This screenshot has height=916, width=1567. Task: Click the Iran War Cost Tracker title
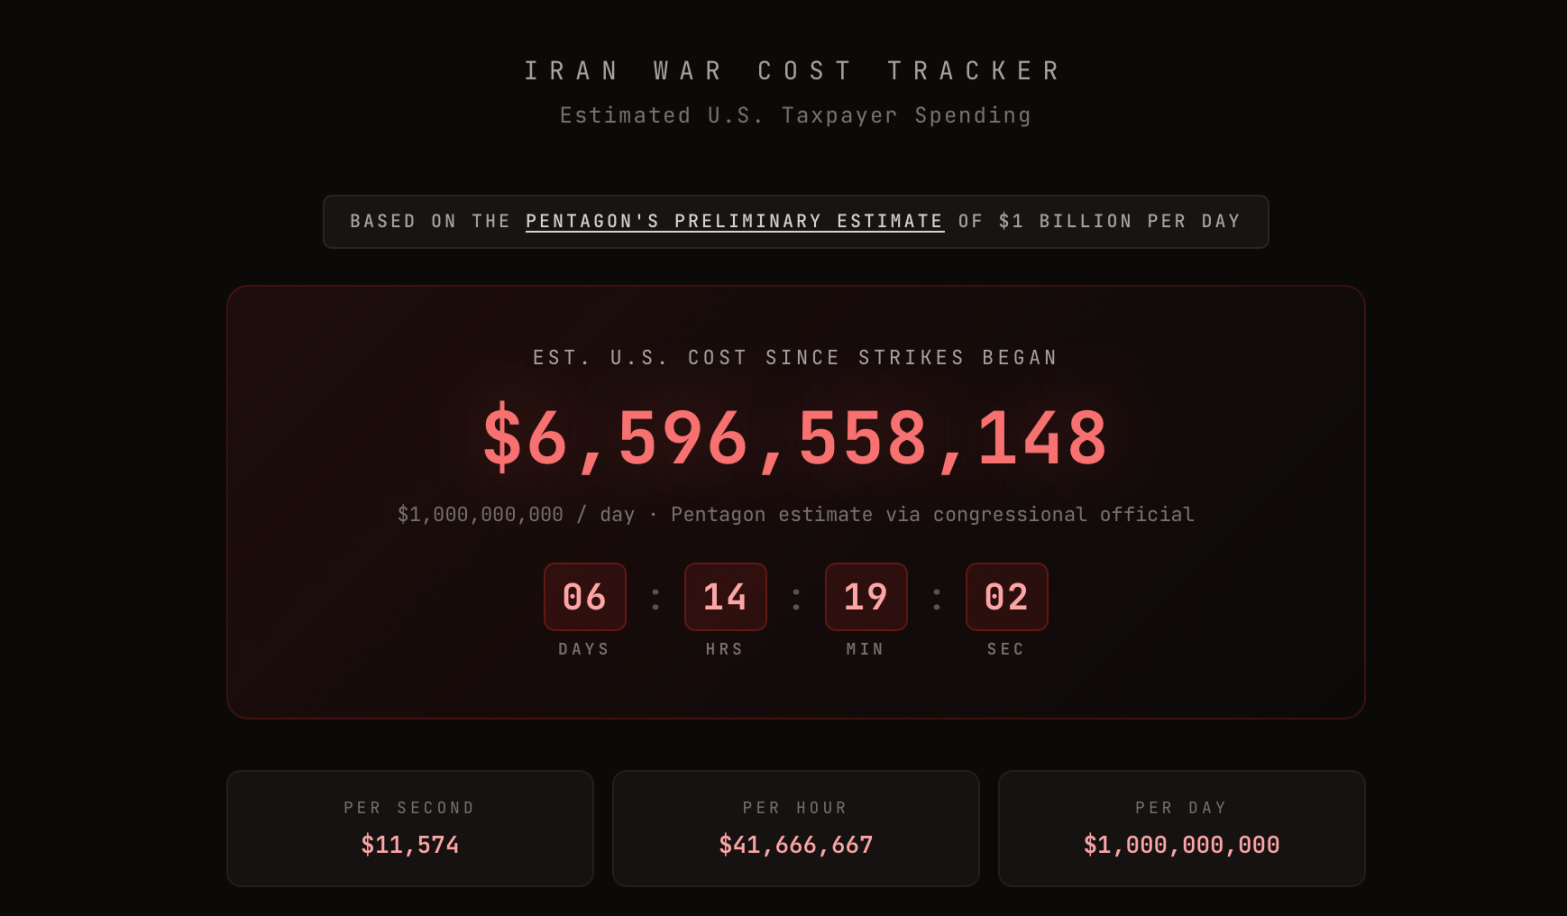tap(794, 71)
